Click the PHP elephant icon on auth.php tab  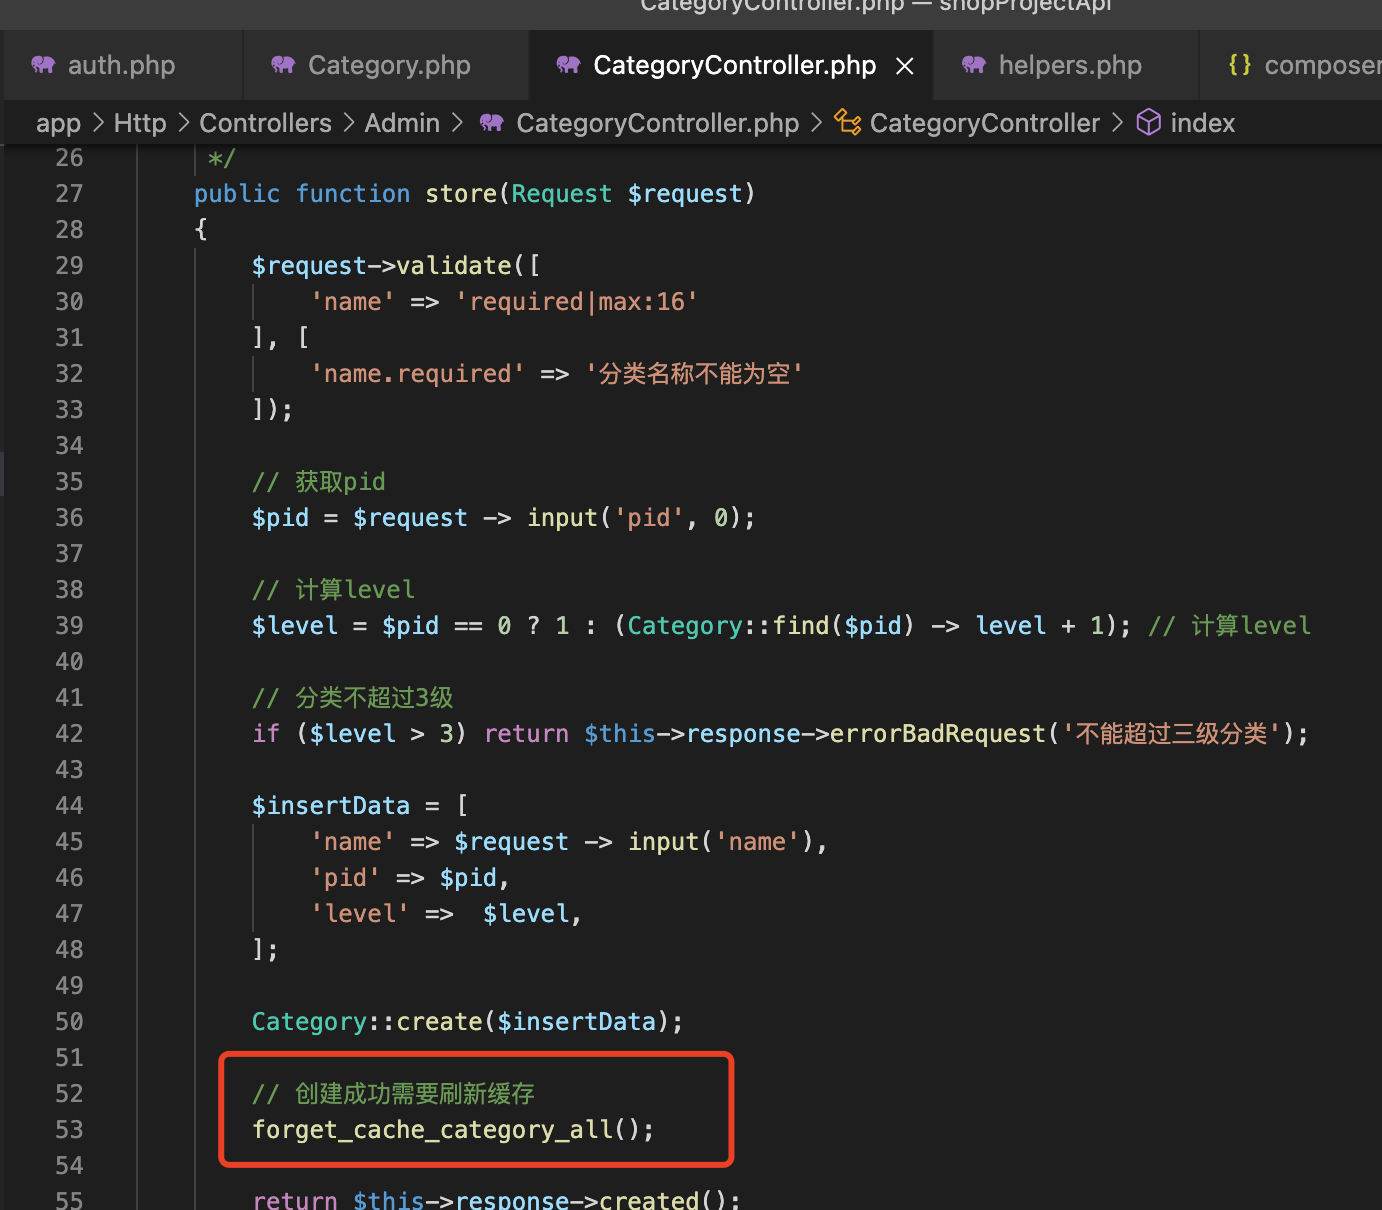click(43, 65)
